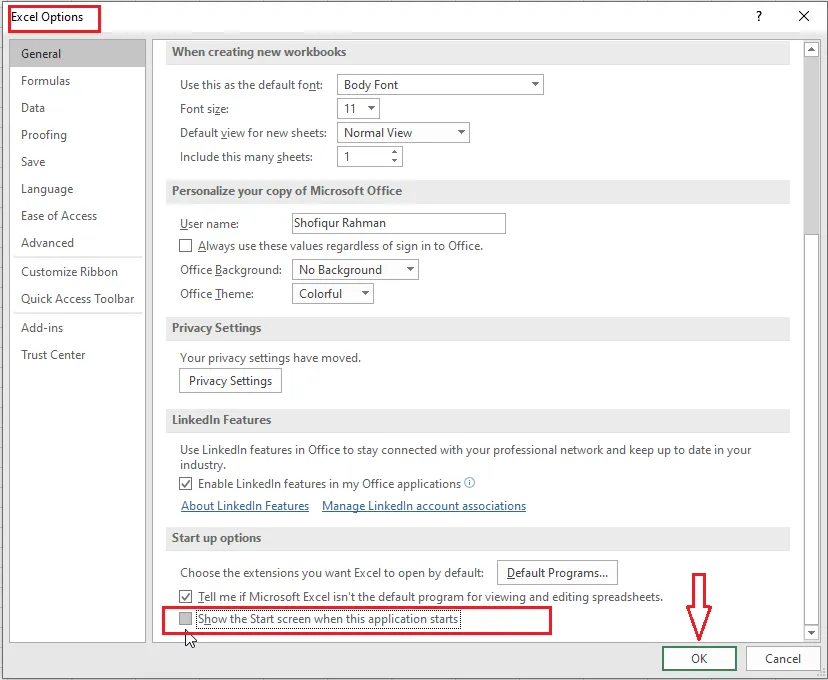Open the Customize Ribbon category
828x680 pixels.
click(x=77, y=271)
